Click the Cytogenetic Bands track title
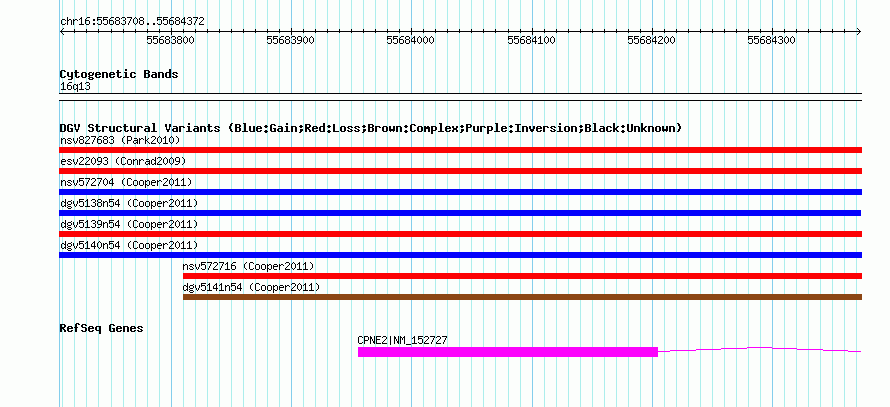 pyautogui.click(x=119, y=74)
